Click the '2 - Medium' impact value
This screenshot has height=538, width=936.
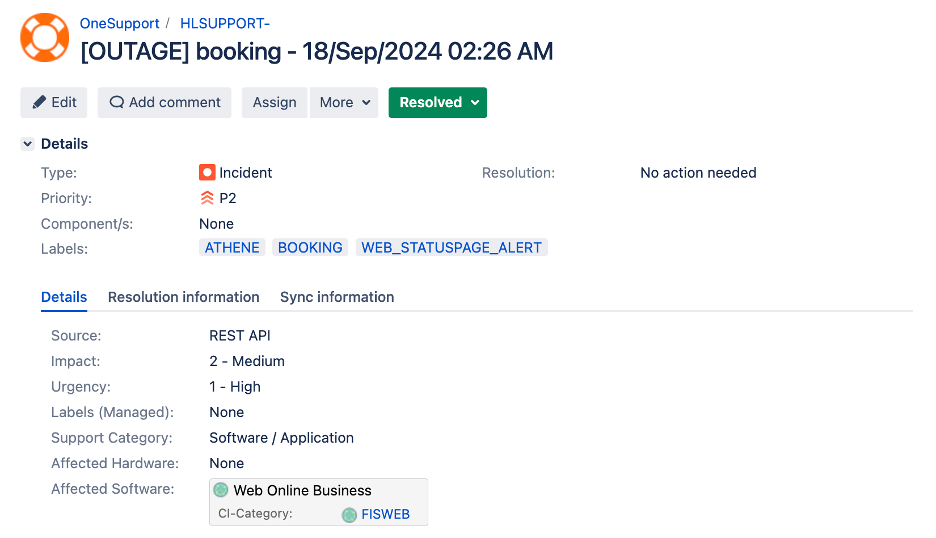pyautogui.click(x=247, y=361)
